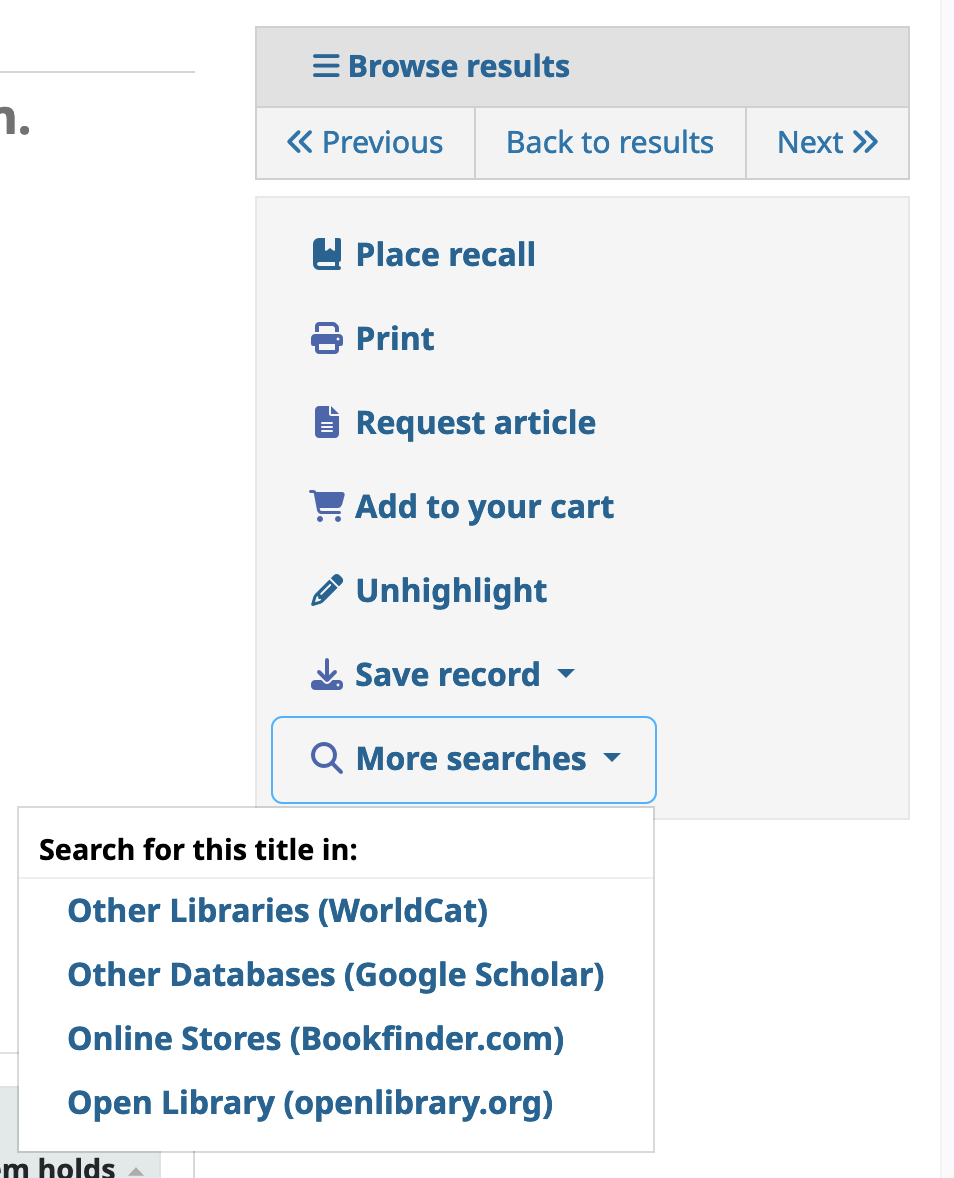Go to the Next result
The width and height of the screenshot is (954, 1178).
827,143
